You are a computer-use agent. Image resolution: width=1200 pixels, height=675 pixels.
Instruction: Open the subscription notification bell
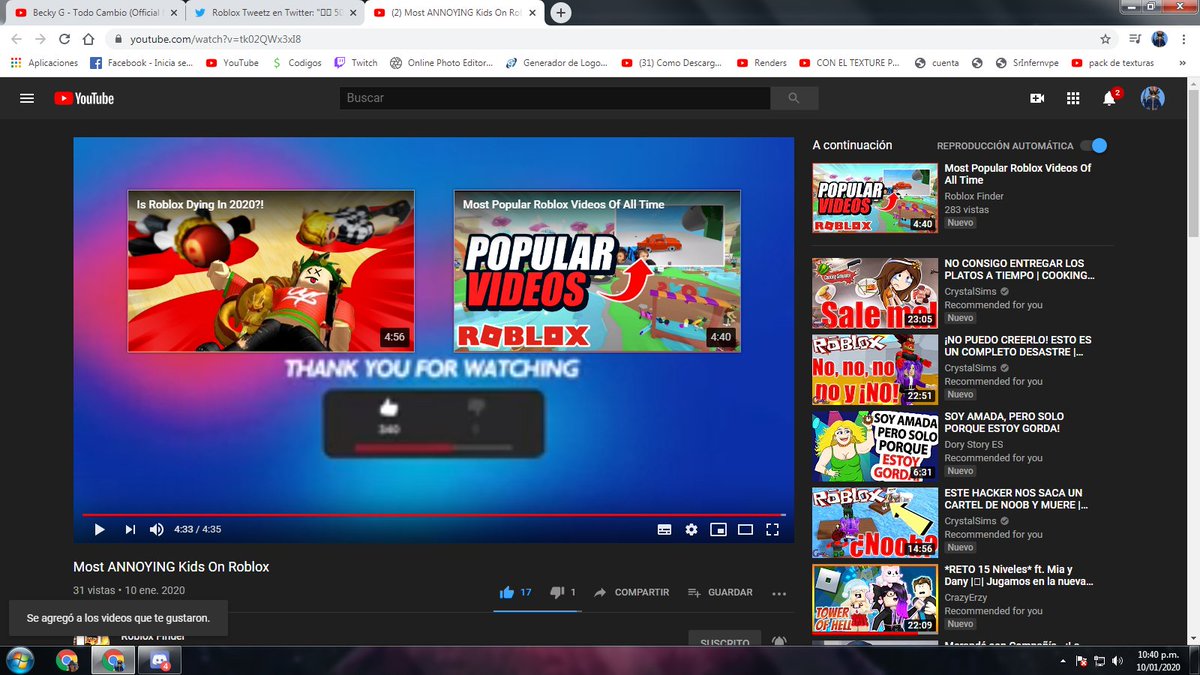click(x=779, y=641)
